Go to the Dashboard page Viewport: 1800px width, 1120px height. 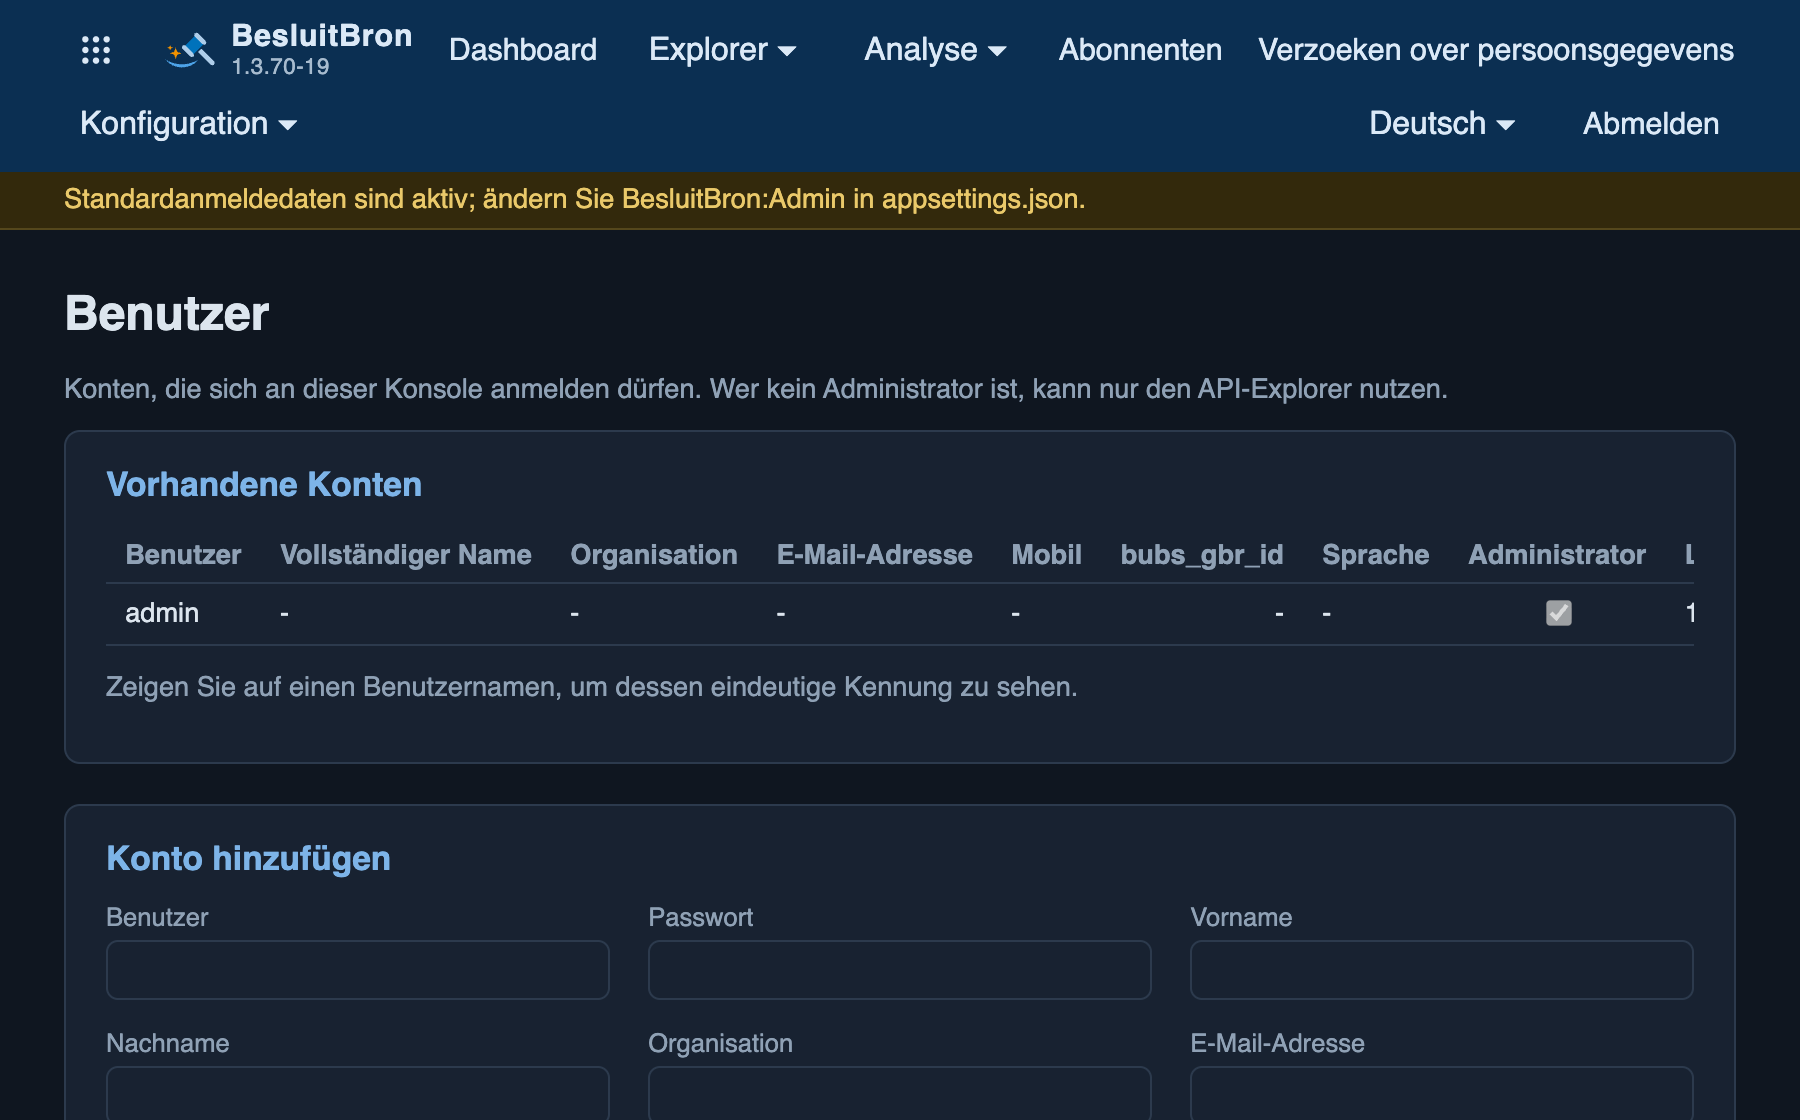[523, 50]
